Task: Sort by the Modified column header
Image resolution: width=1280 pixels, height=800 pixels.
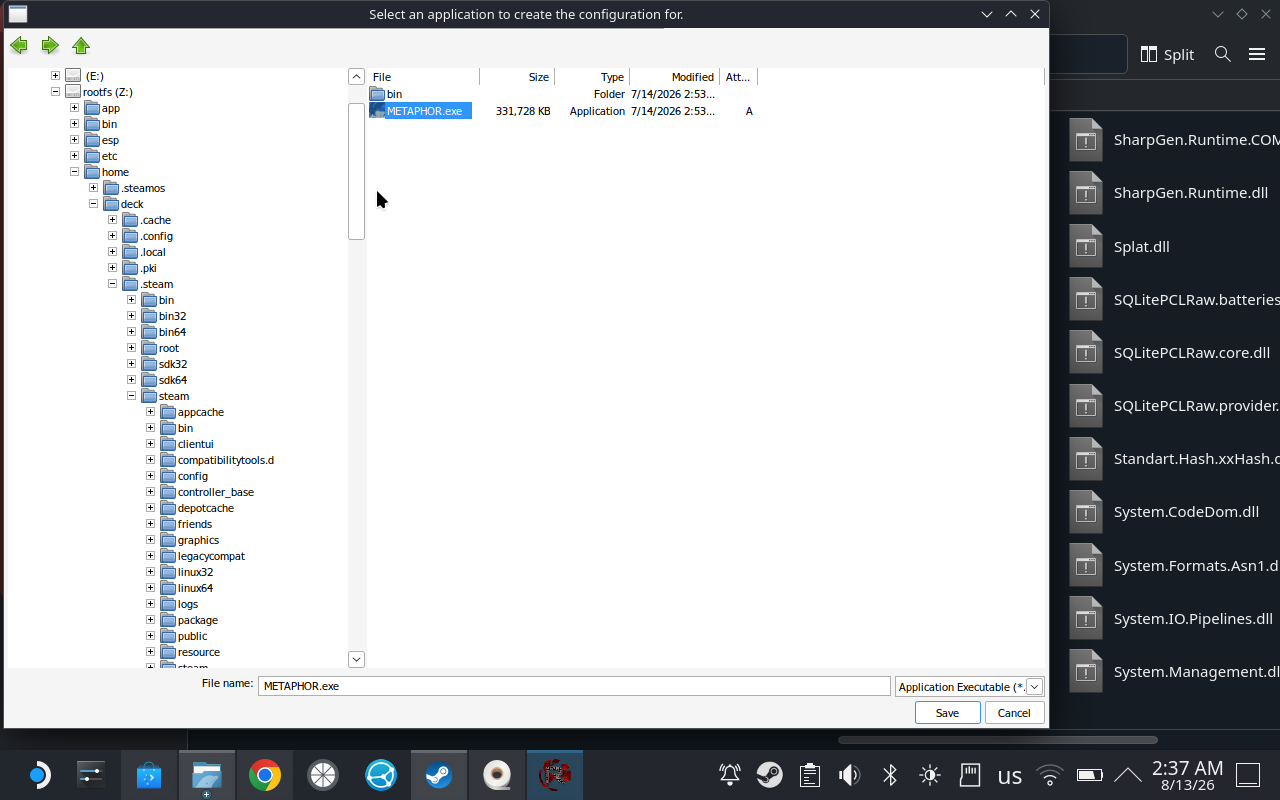Action: tap(674, 77)
